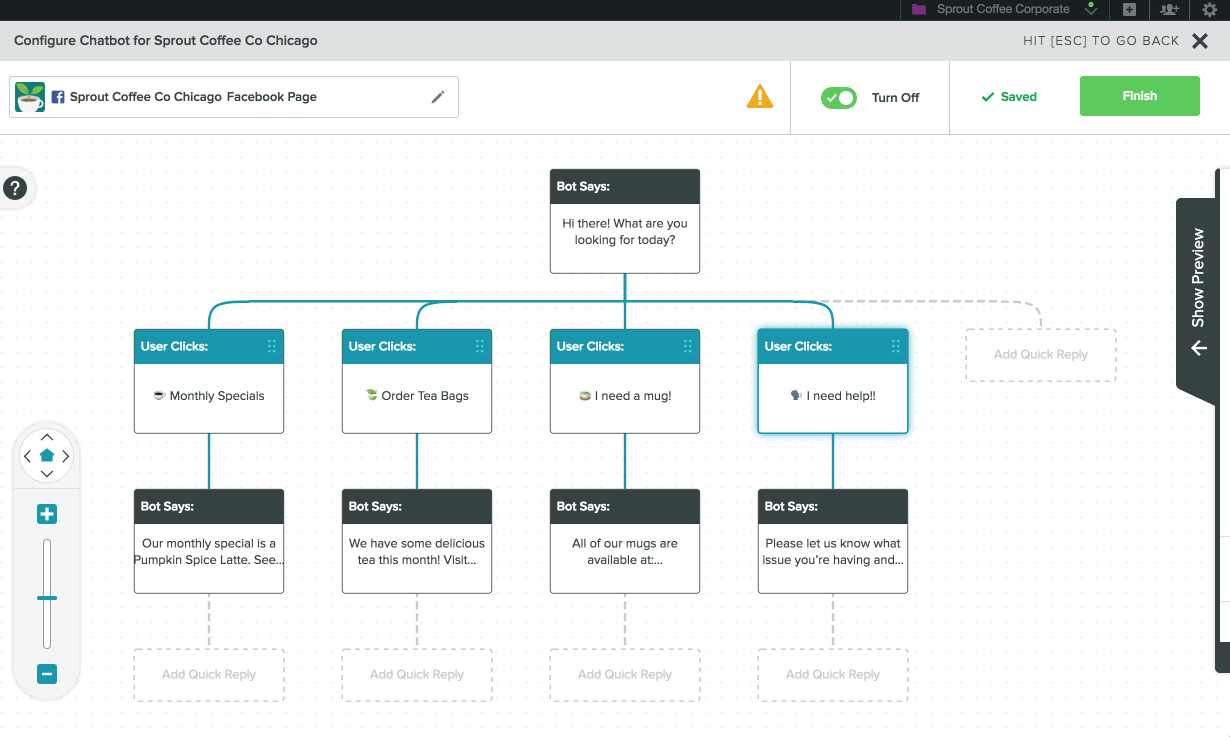Viewport: 1230px width, 737px height.
Task: Pan canvas down with down chevron
Action: (47, 473)
